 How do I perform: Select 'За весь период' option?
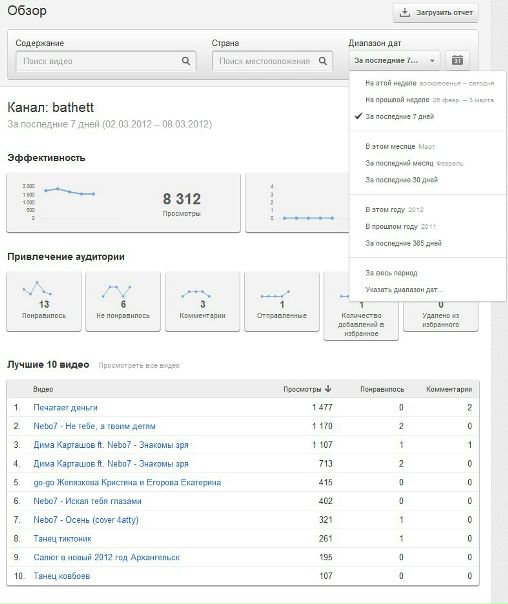tap(391, 273)
